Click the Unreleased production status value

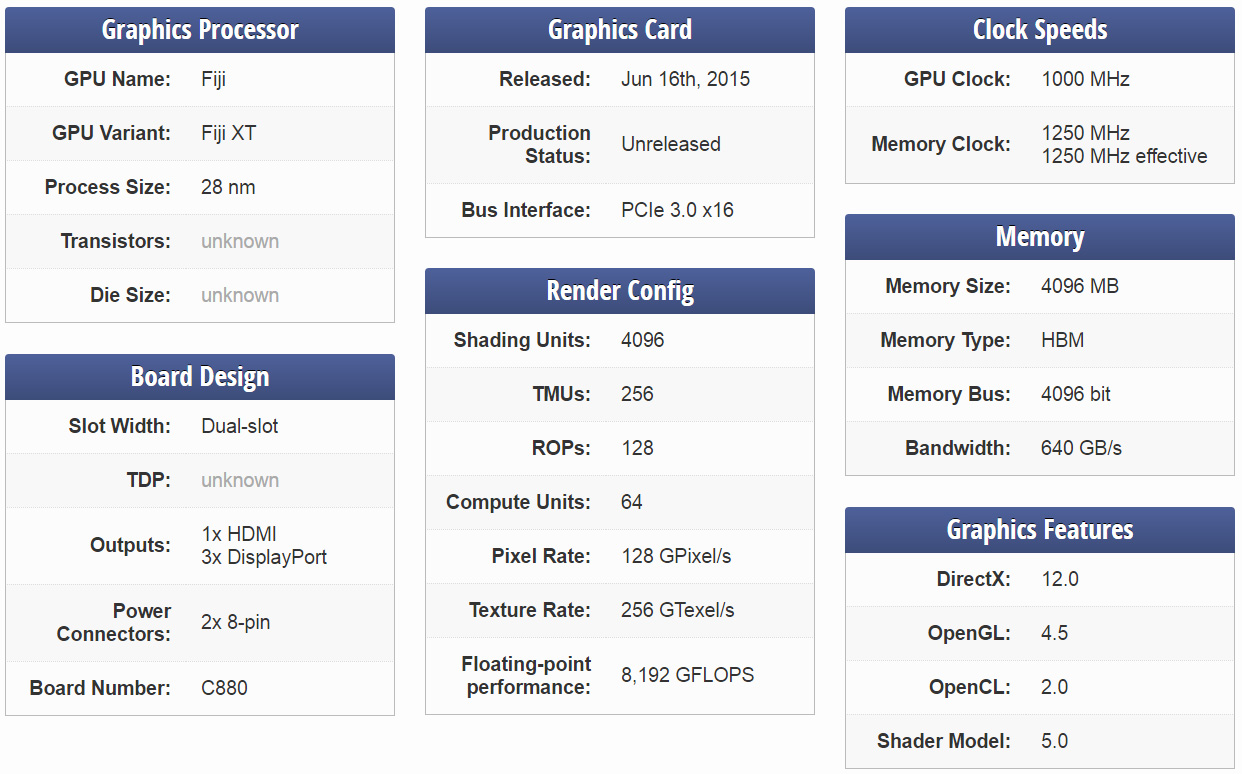670,144
